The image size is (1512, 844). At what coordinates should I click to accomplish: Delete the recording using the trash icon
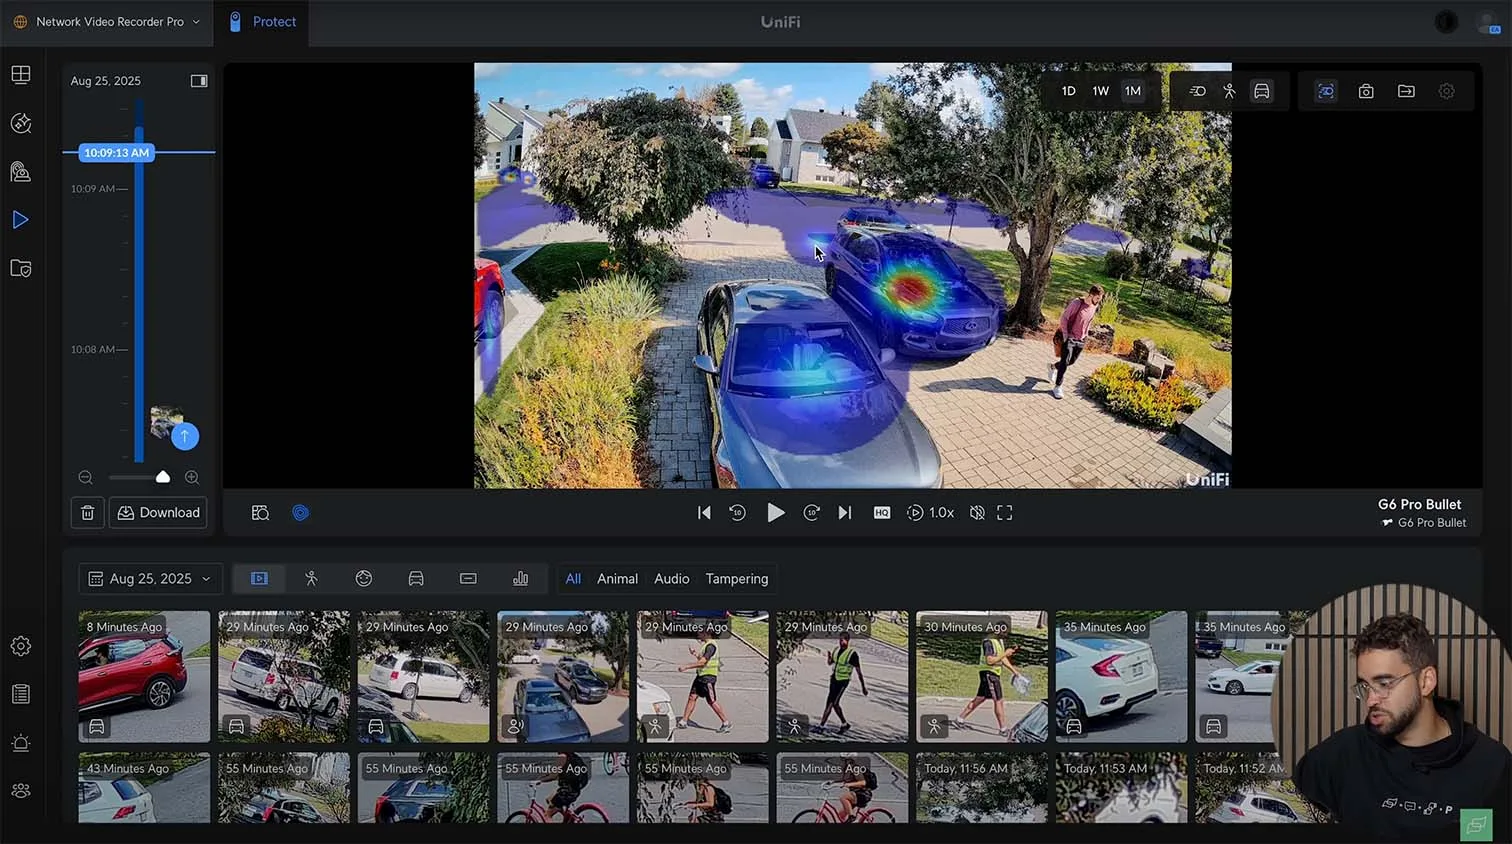88,513
